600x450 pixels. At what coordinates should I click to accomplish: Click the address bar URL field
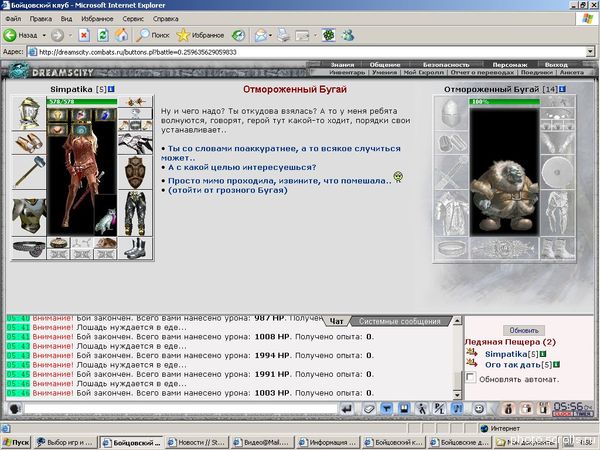(306, 52)
